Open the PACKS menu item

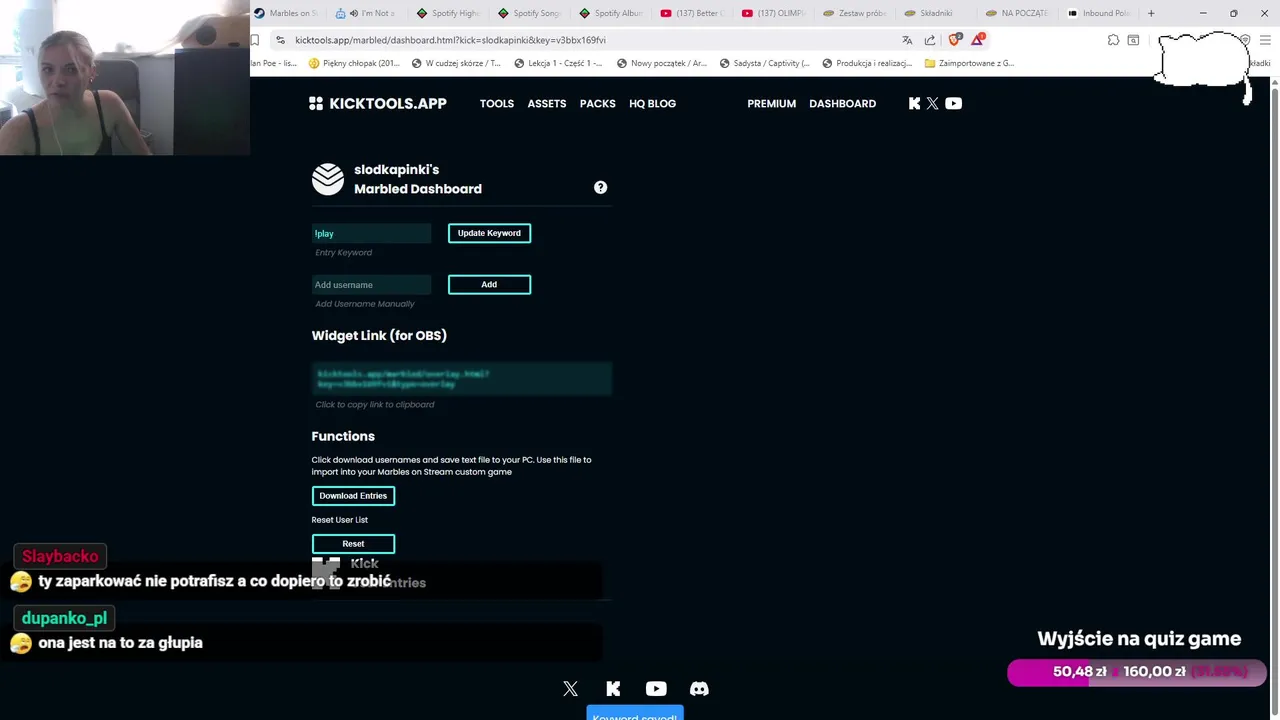pyautogui.click(x=598, y=103)
